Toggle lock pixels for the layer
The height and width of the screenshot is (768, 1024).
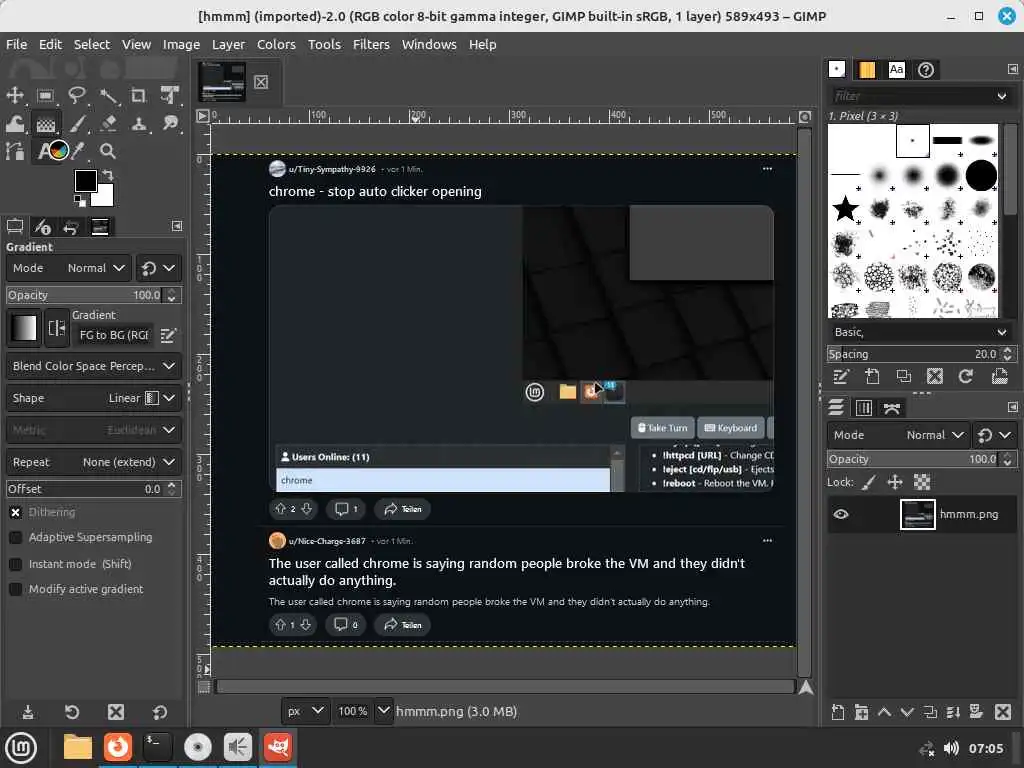tap(869, 483)
